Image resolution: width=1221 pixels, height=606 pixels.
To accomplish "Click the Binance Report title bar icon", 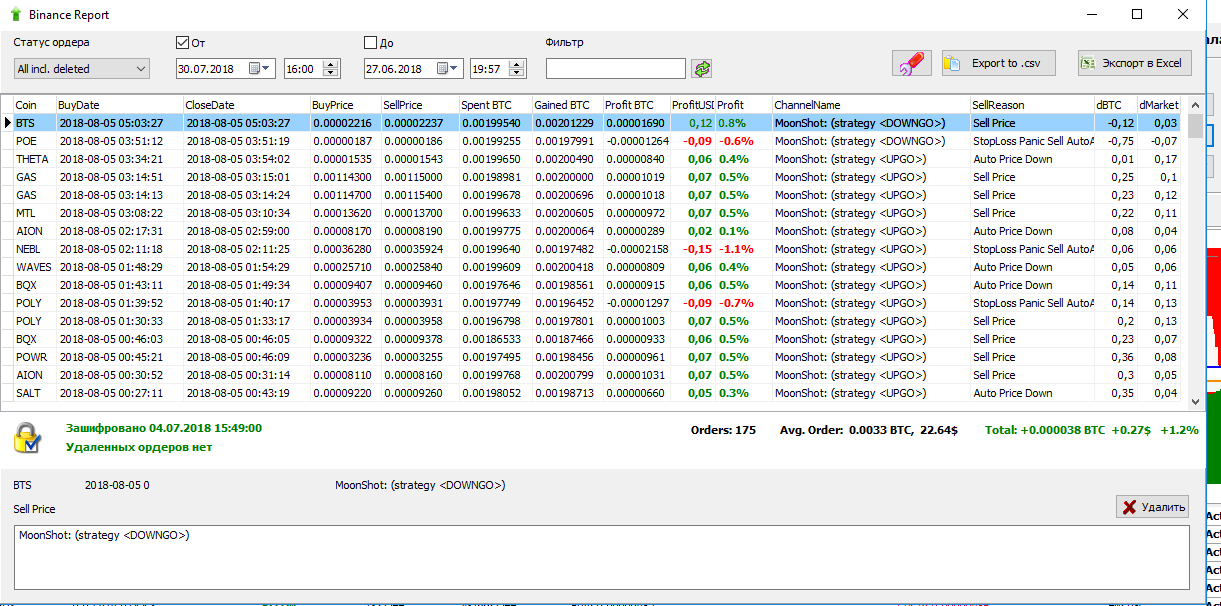I will point(15,15).
